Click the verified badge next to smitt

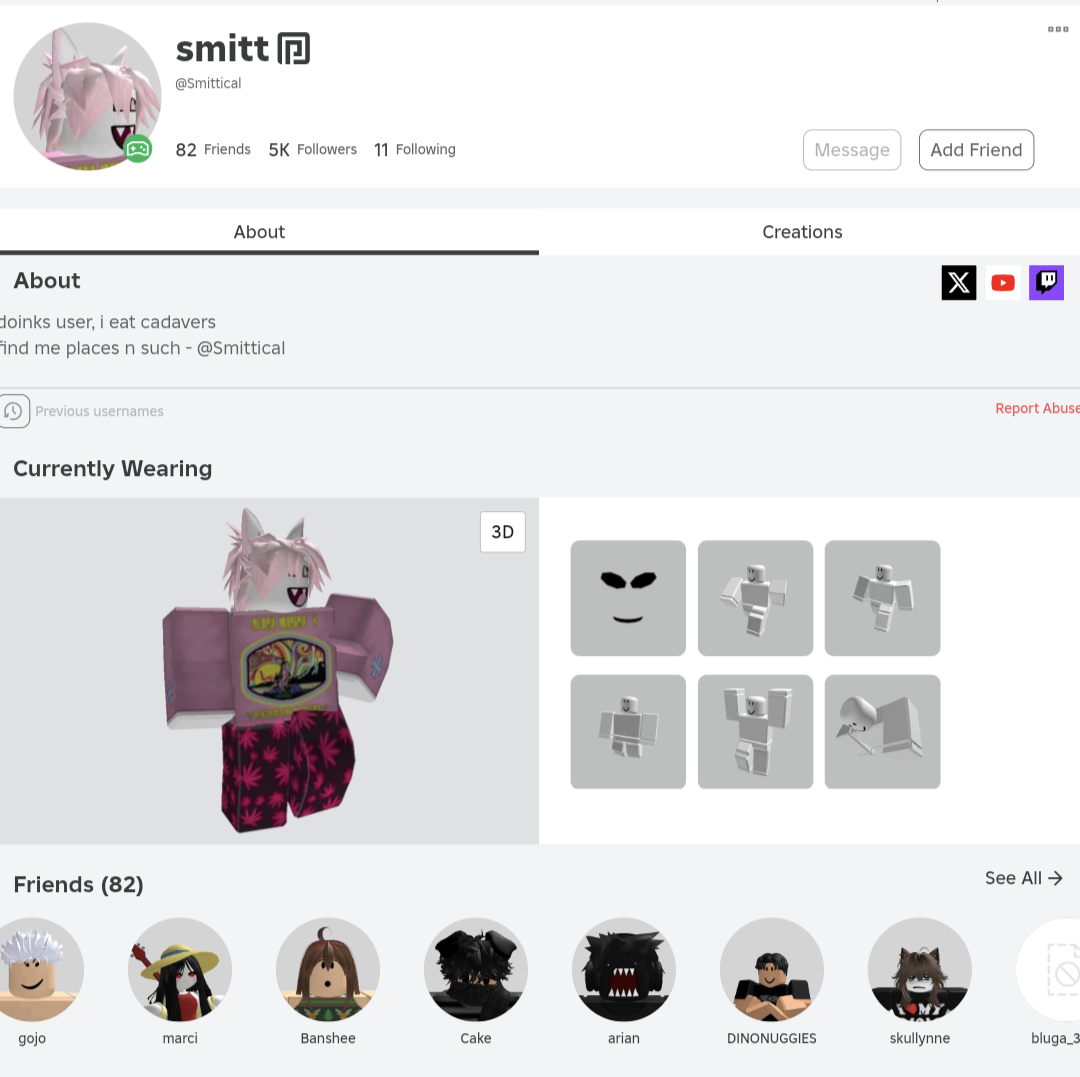click(294, 48)
